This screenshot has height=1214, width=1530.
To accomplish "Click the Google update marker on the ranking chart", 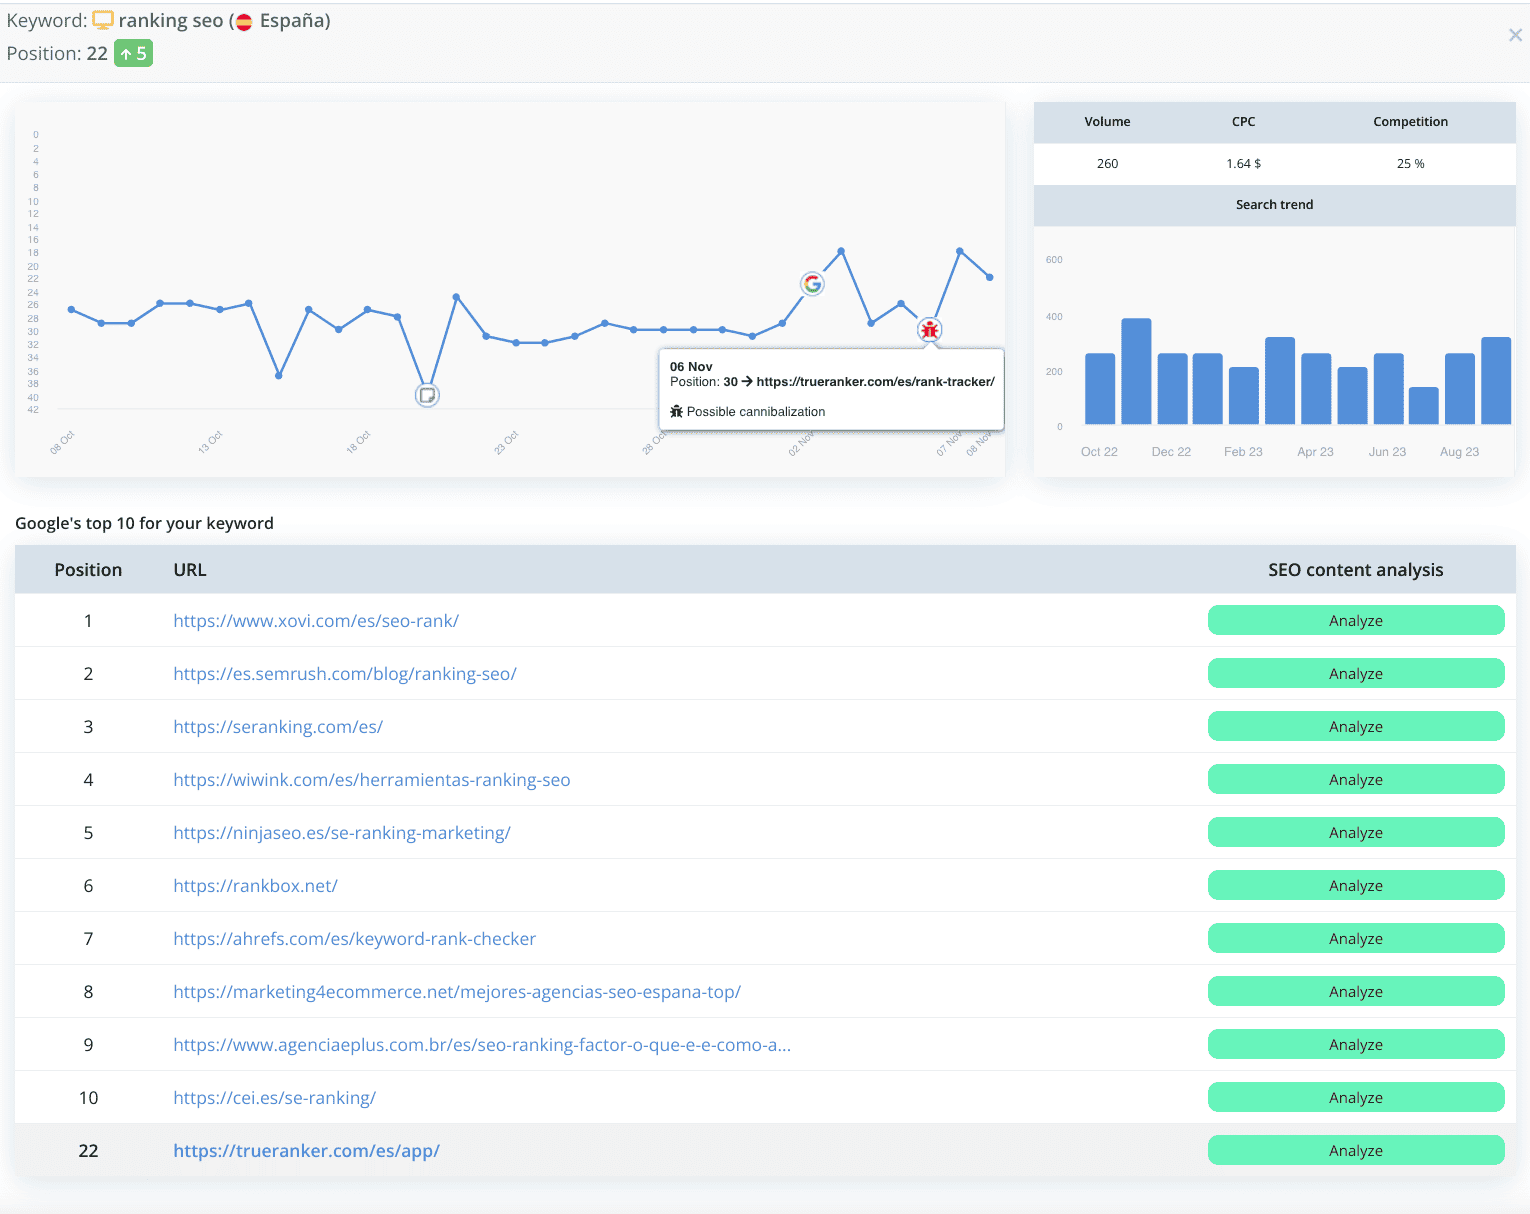I will coord(812,283).
